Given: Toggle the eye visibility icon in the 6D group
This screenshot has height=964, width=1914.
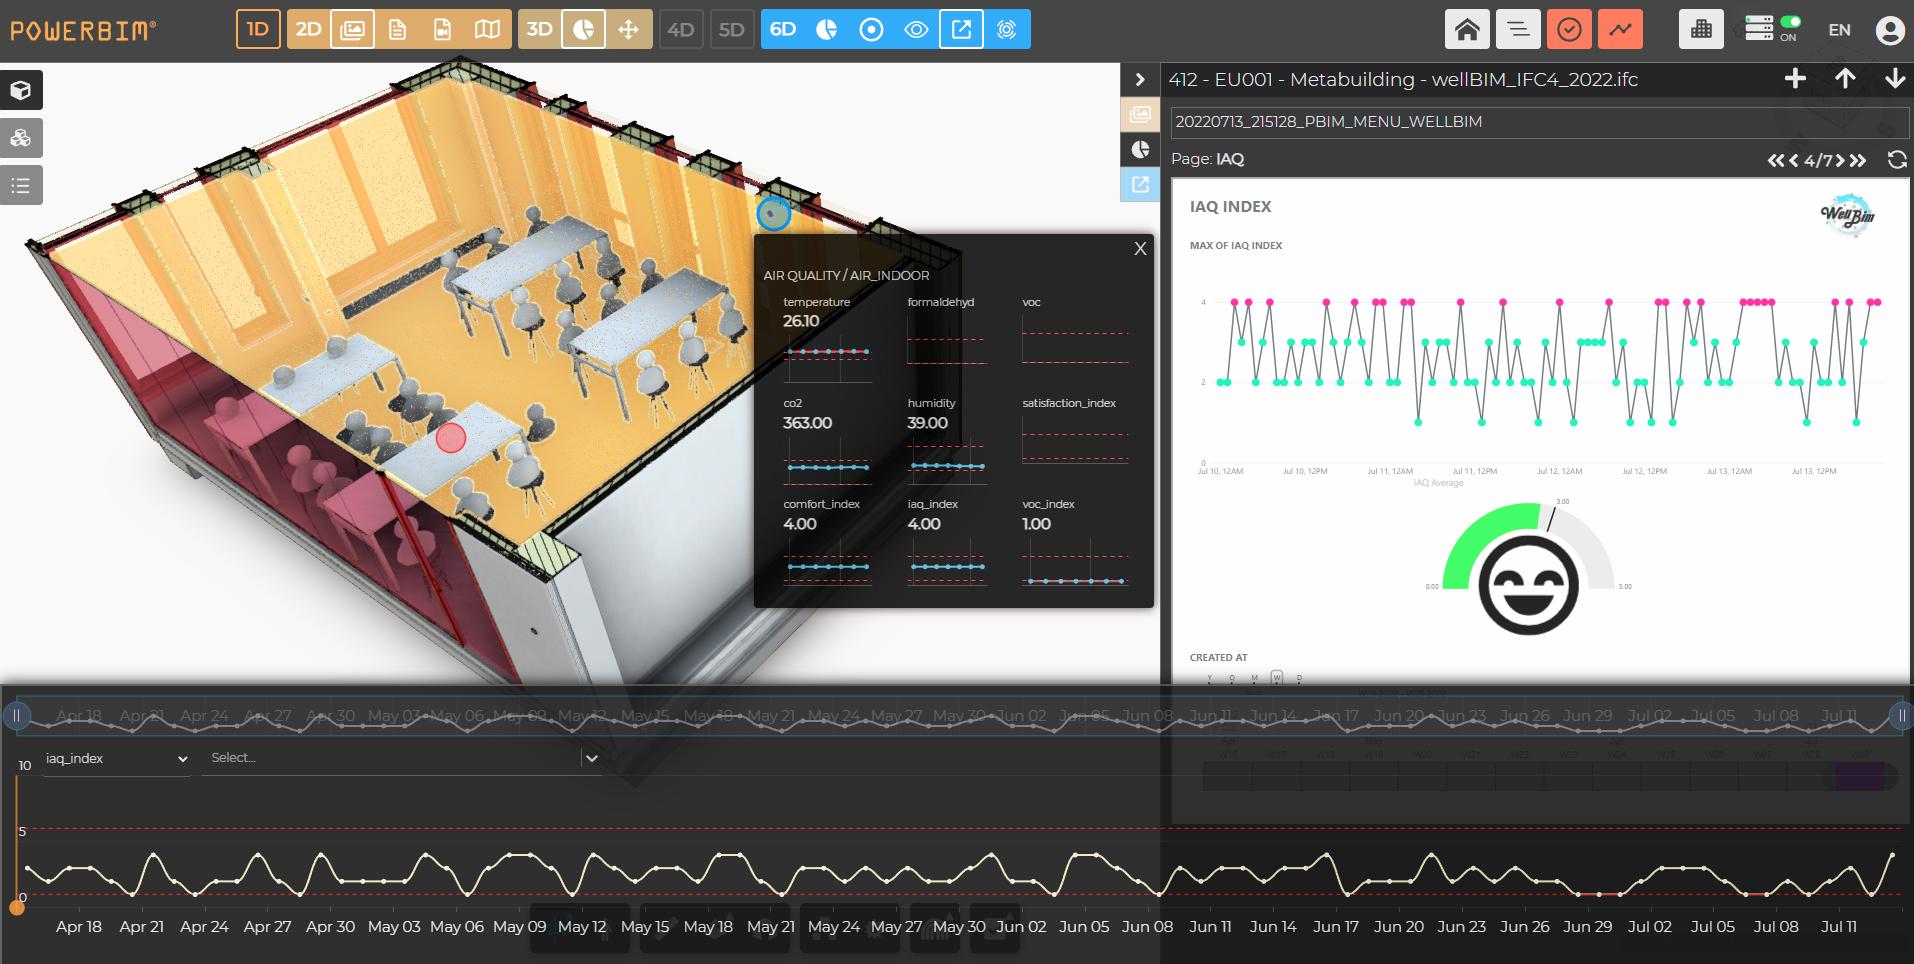Looking at the screenshot, I should point(915,29).
